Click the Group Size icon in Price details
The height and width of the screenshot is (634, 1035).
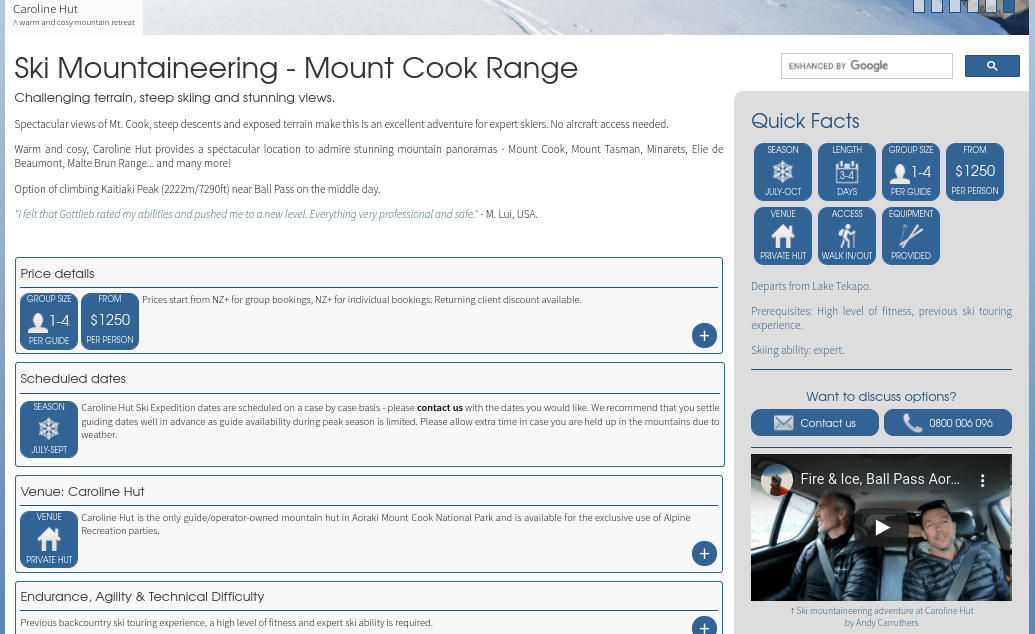49,321
